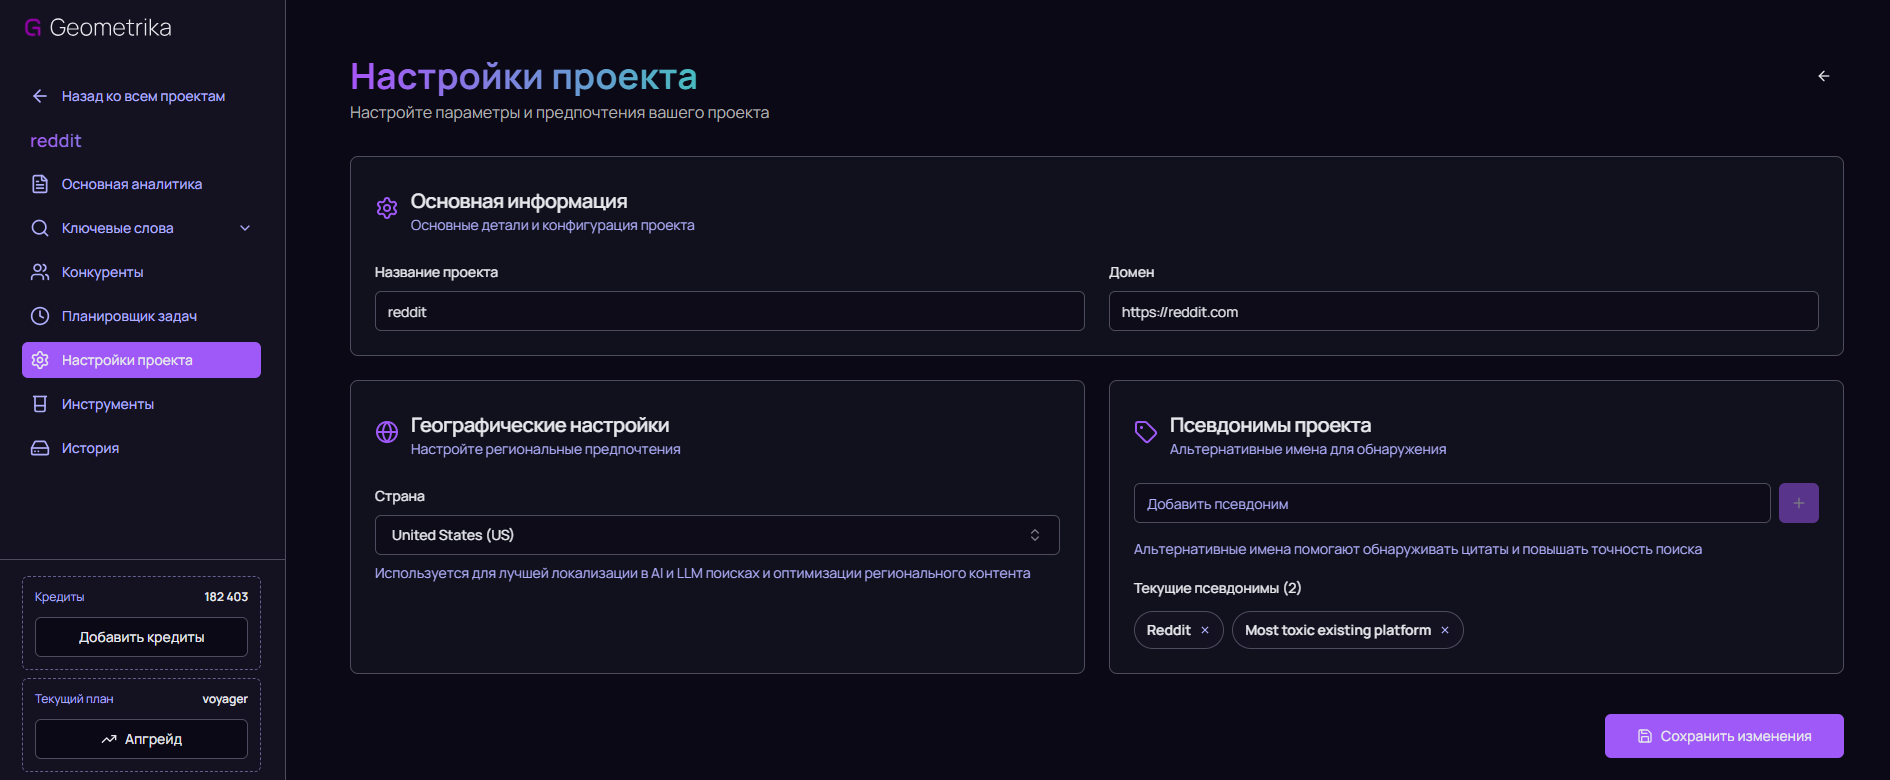
Task: Focus the 'Домен' input with https://reddit.com
Action: click(x=1463, y=311)
